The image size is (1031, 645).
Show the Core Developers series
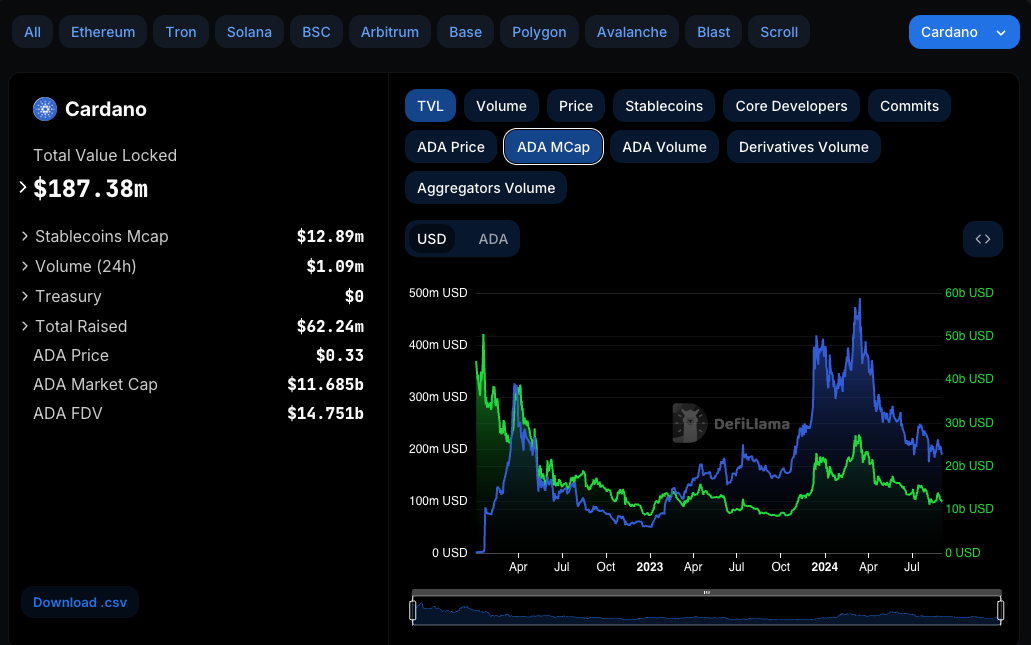pos(792,106)
